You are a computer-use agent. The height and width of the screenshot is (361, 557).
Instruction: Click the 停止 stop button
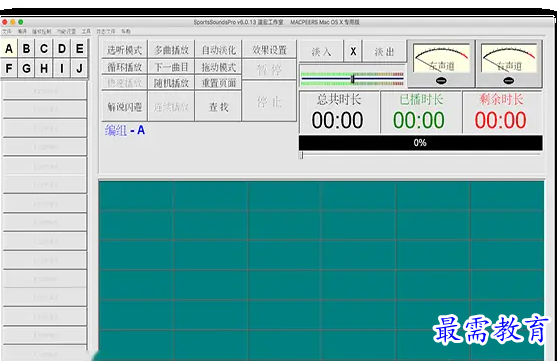269,102
